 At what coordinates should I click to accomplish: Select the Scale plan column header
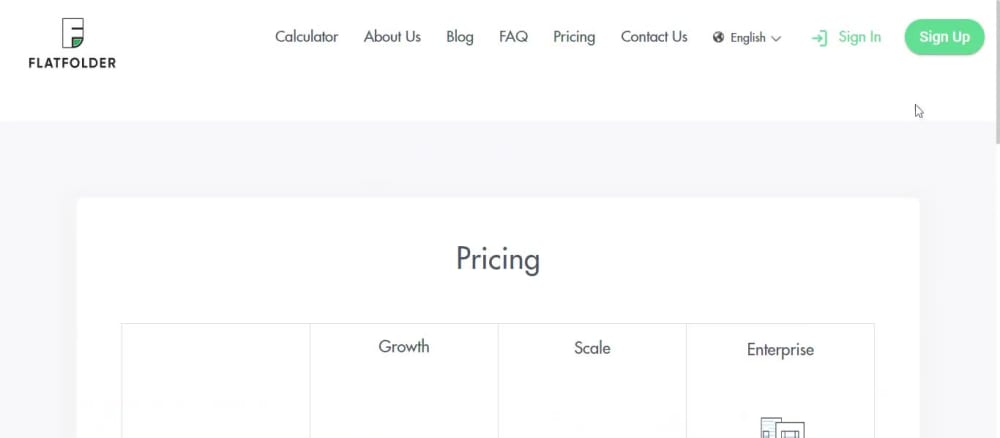coord(592,348)
